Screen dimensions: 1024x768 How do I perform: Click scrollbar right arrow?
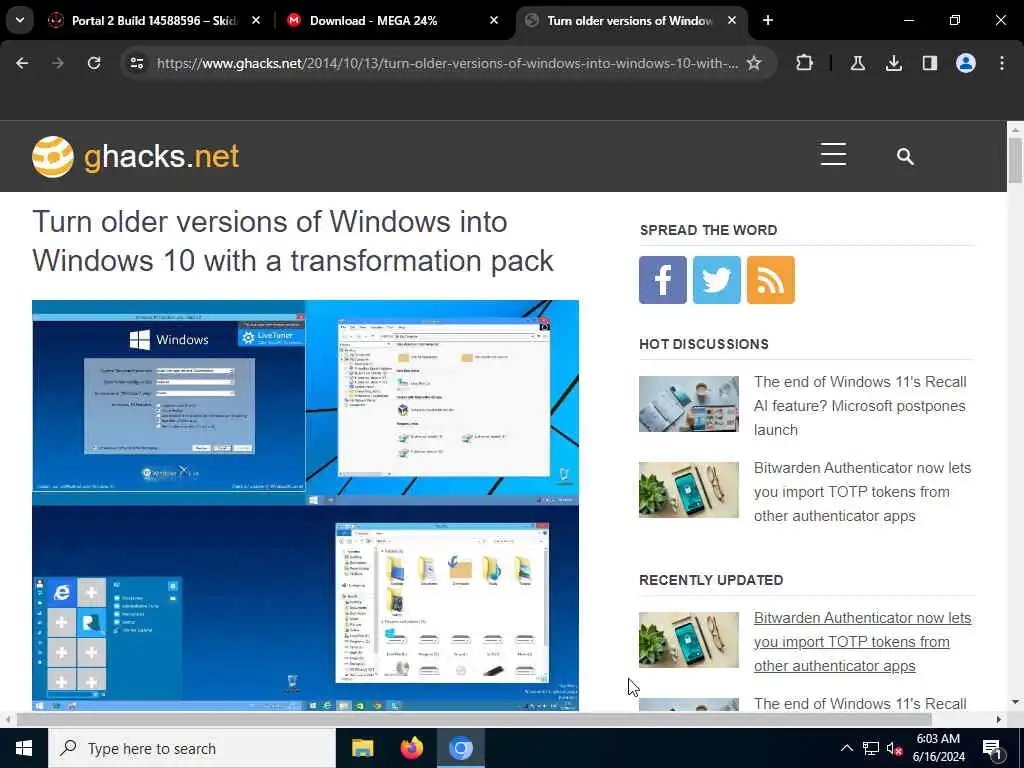999,720
